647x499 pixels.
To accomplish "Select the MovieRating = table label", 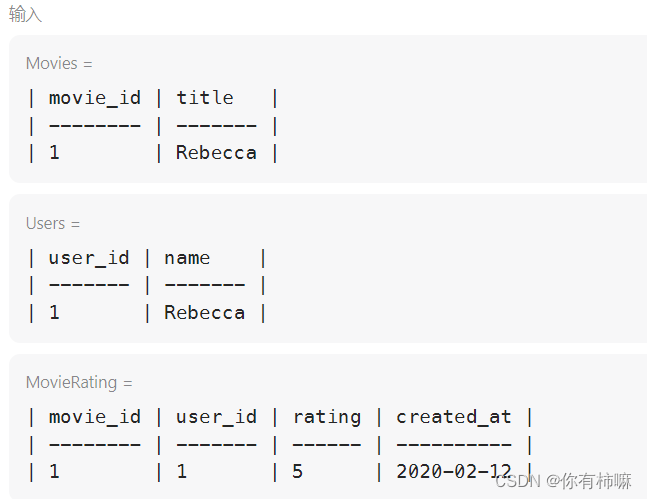I will click(x=79, y=383).
